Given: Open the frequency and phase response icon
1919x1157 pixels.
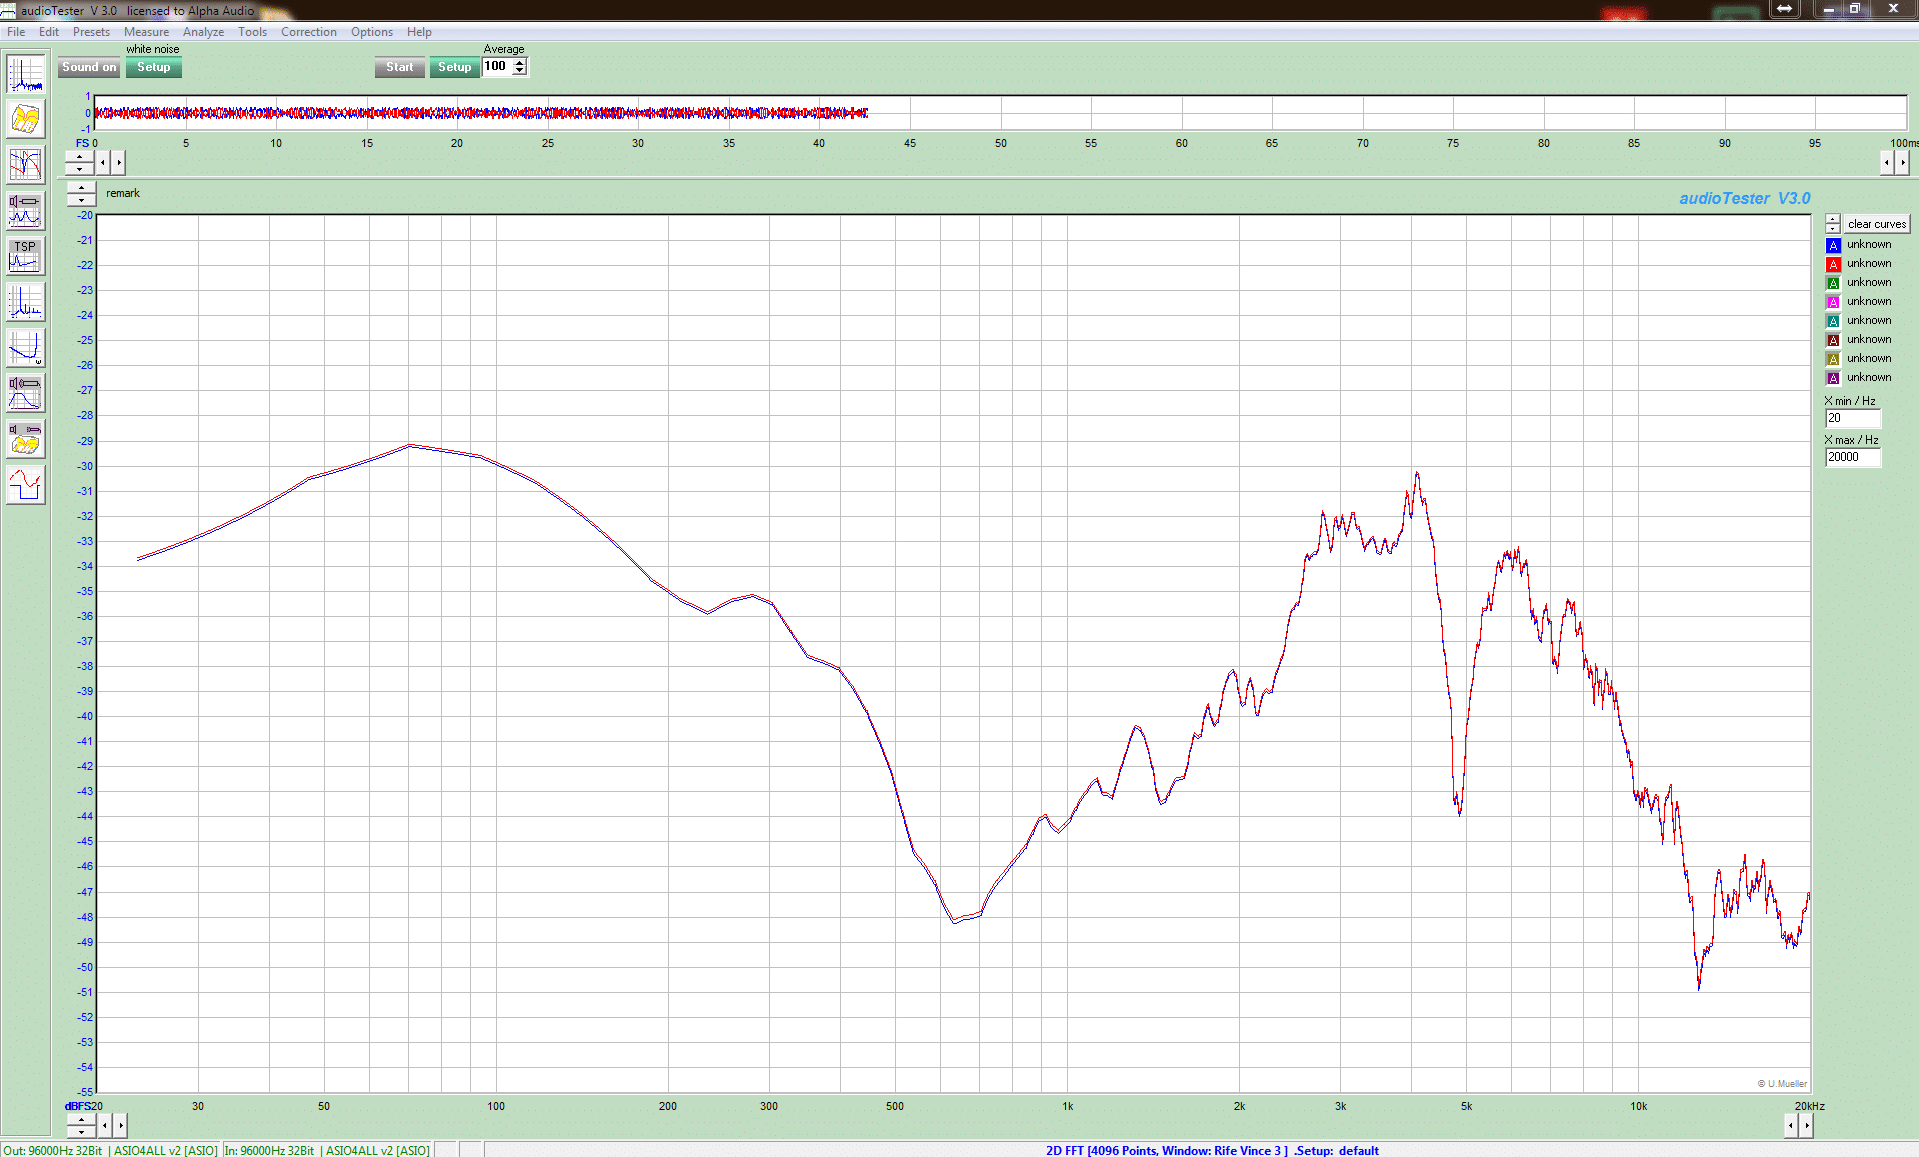Looking at the screenshot, I should (26, 165).
